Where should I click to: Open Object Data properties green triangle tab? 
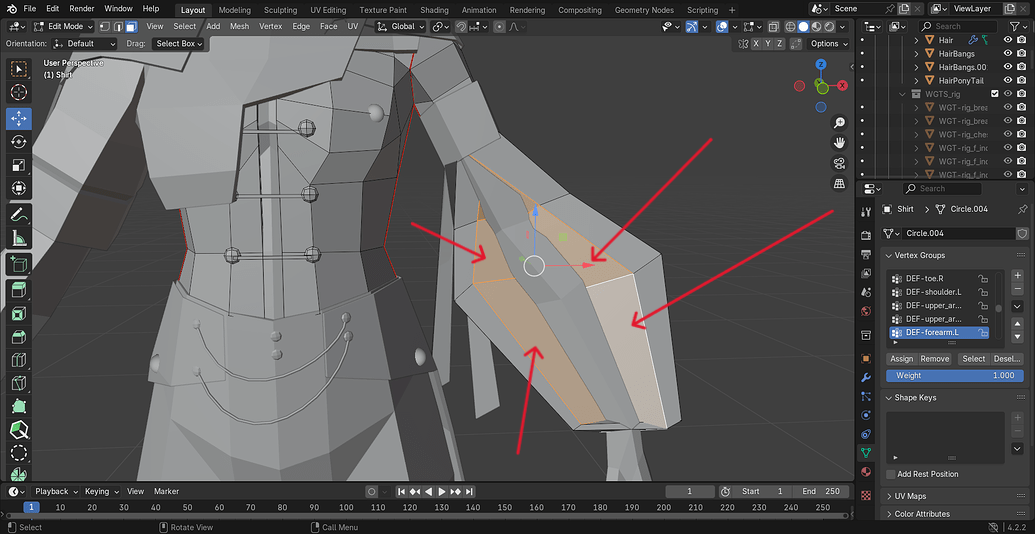coord(866,452)
